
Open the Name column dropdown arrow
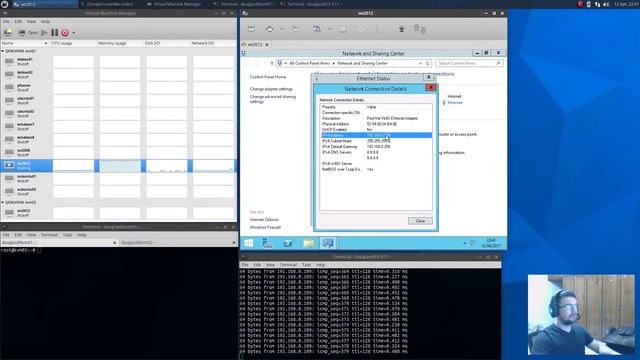[x=46, y=43]
